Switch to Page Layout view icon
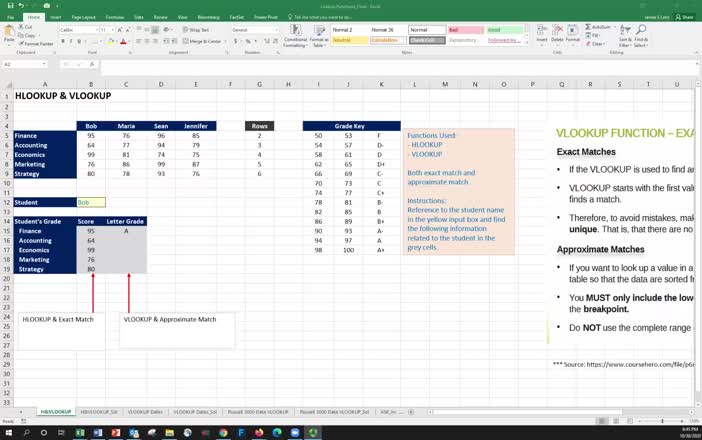702x440 pixels. click(x=616, y=421)
